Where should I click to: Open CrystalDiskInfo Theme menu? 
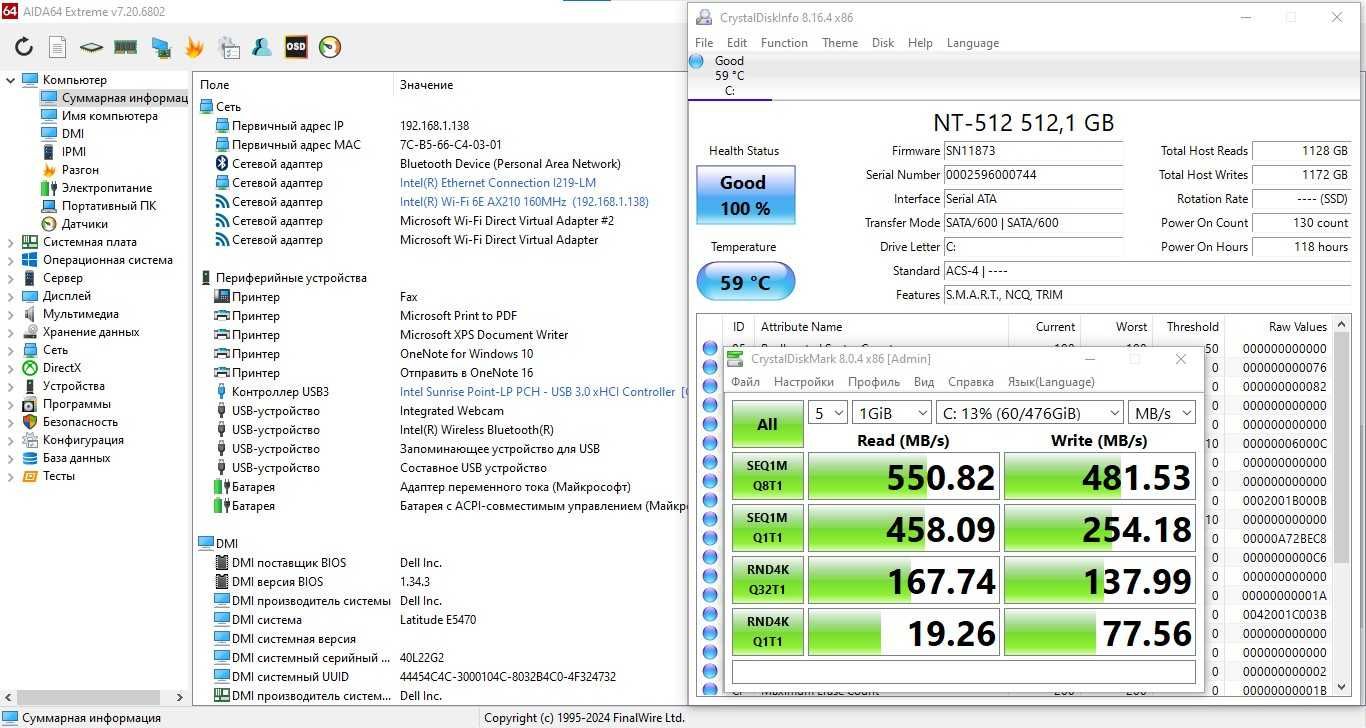coord(840,43)
